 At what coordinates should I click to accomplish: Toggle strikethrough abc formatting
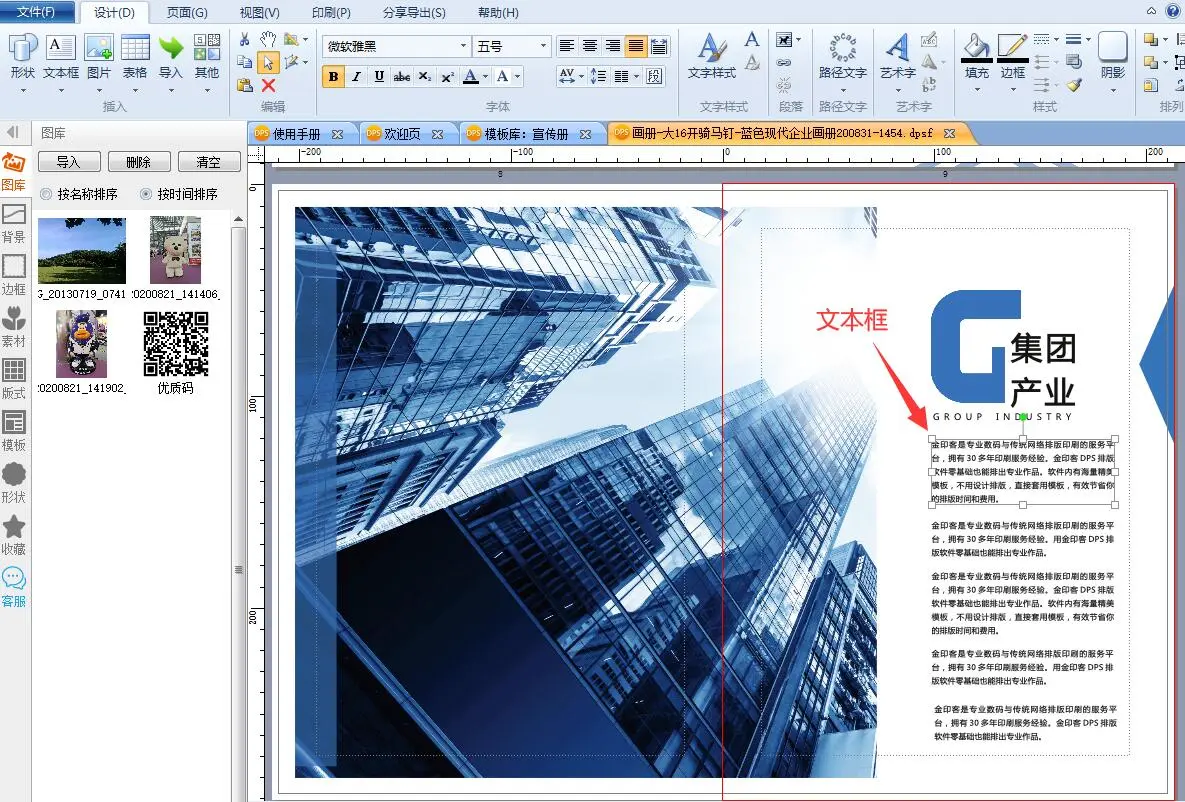(402, 76)
